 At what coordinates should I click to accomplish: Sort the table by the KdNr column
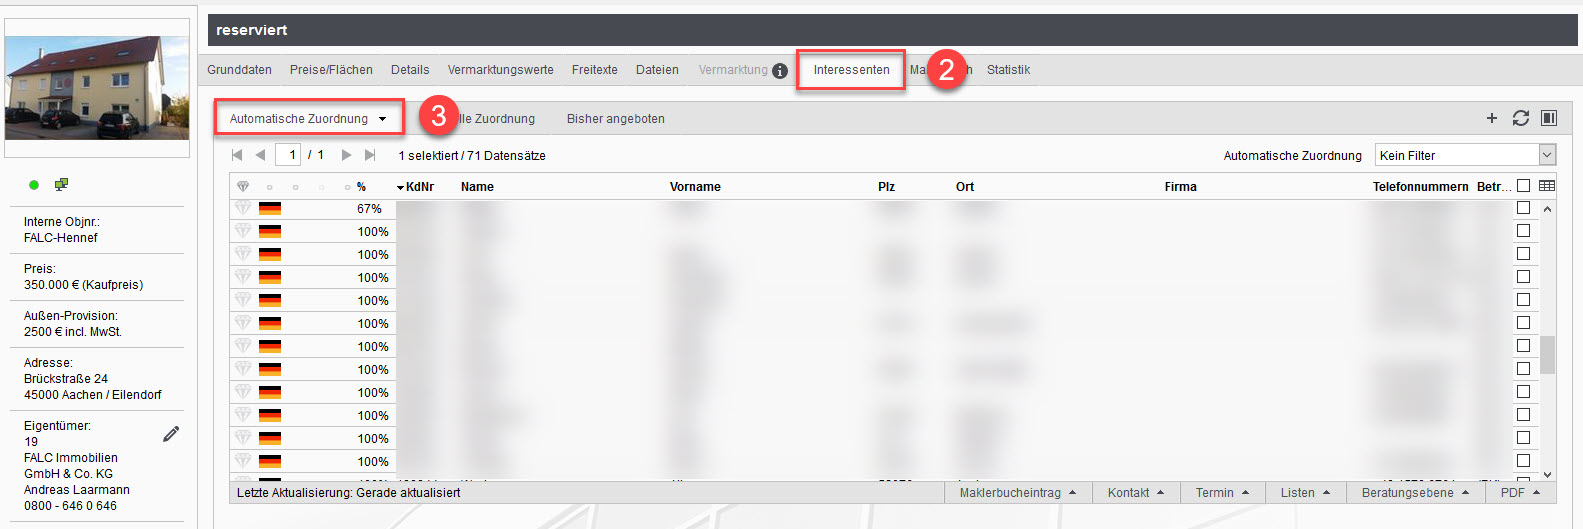pyautogui.click(x=419, y=187)
